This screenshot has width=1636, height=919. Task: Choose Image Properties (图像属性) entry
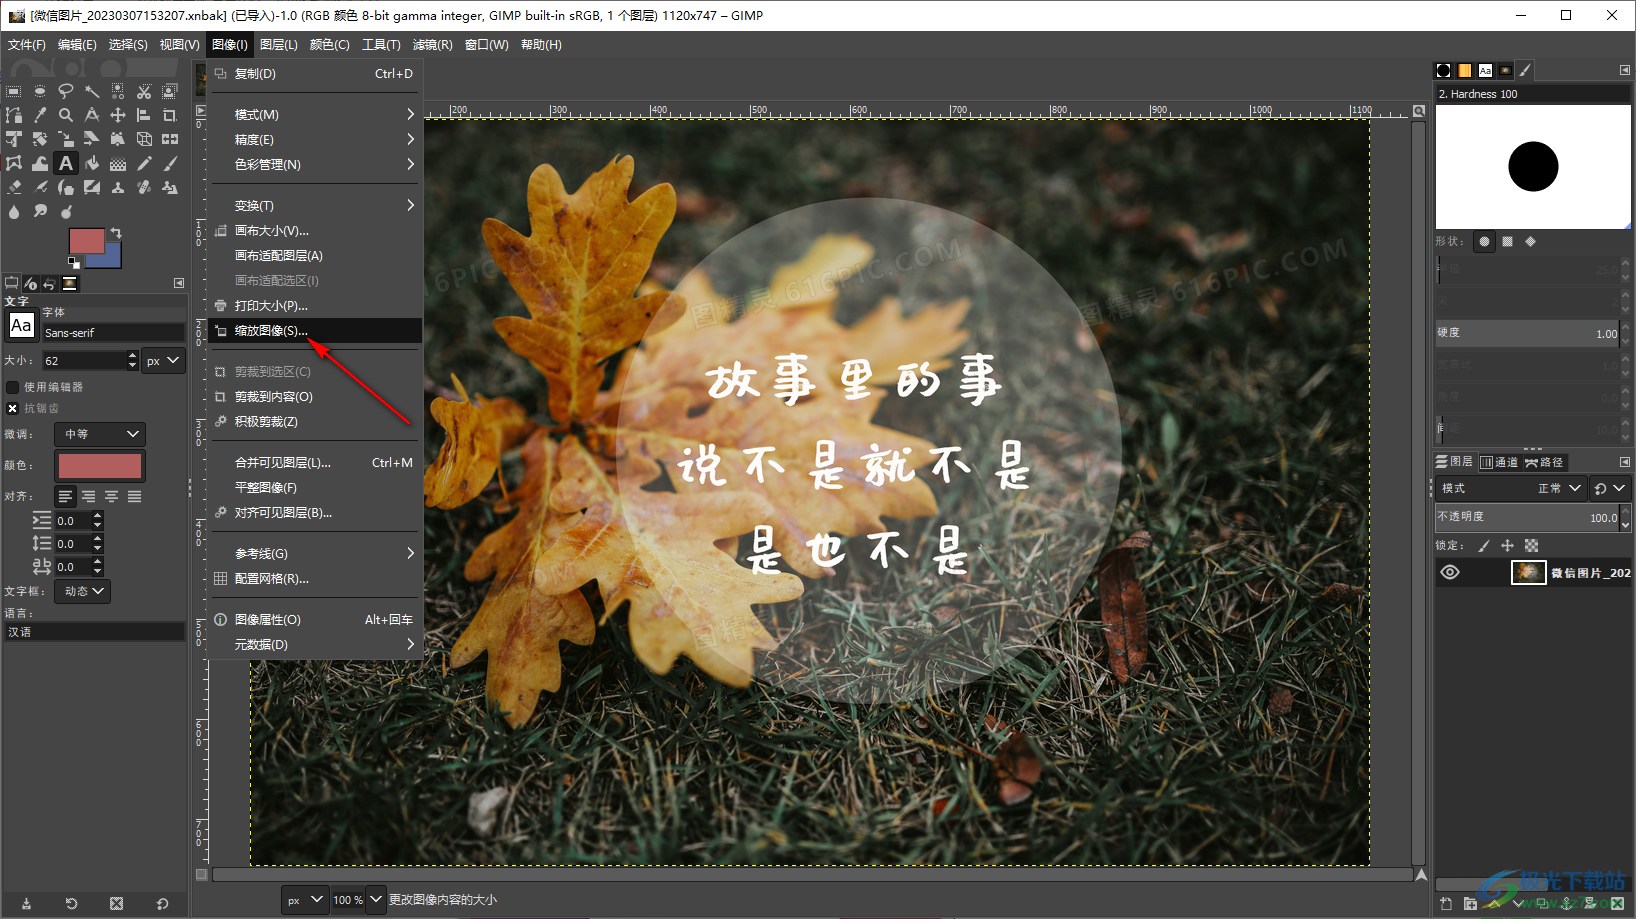click(314, 620)
